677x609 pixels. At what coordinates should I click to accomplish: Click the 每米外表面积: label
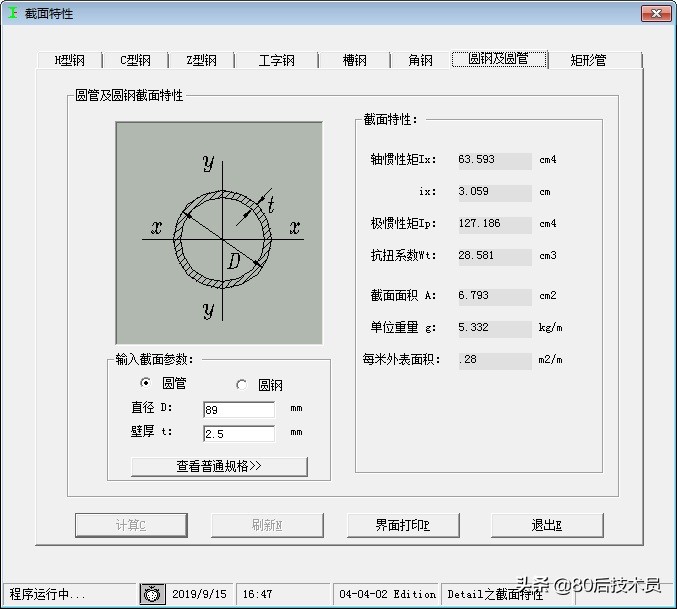click(402, 360)
